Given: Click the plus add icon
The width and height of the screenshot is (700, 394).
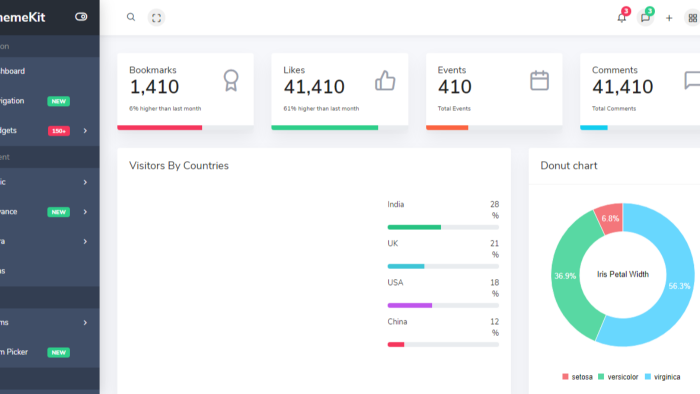Looking at the screenshot, I should (669, 18).
